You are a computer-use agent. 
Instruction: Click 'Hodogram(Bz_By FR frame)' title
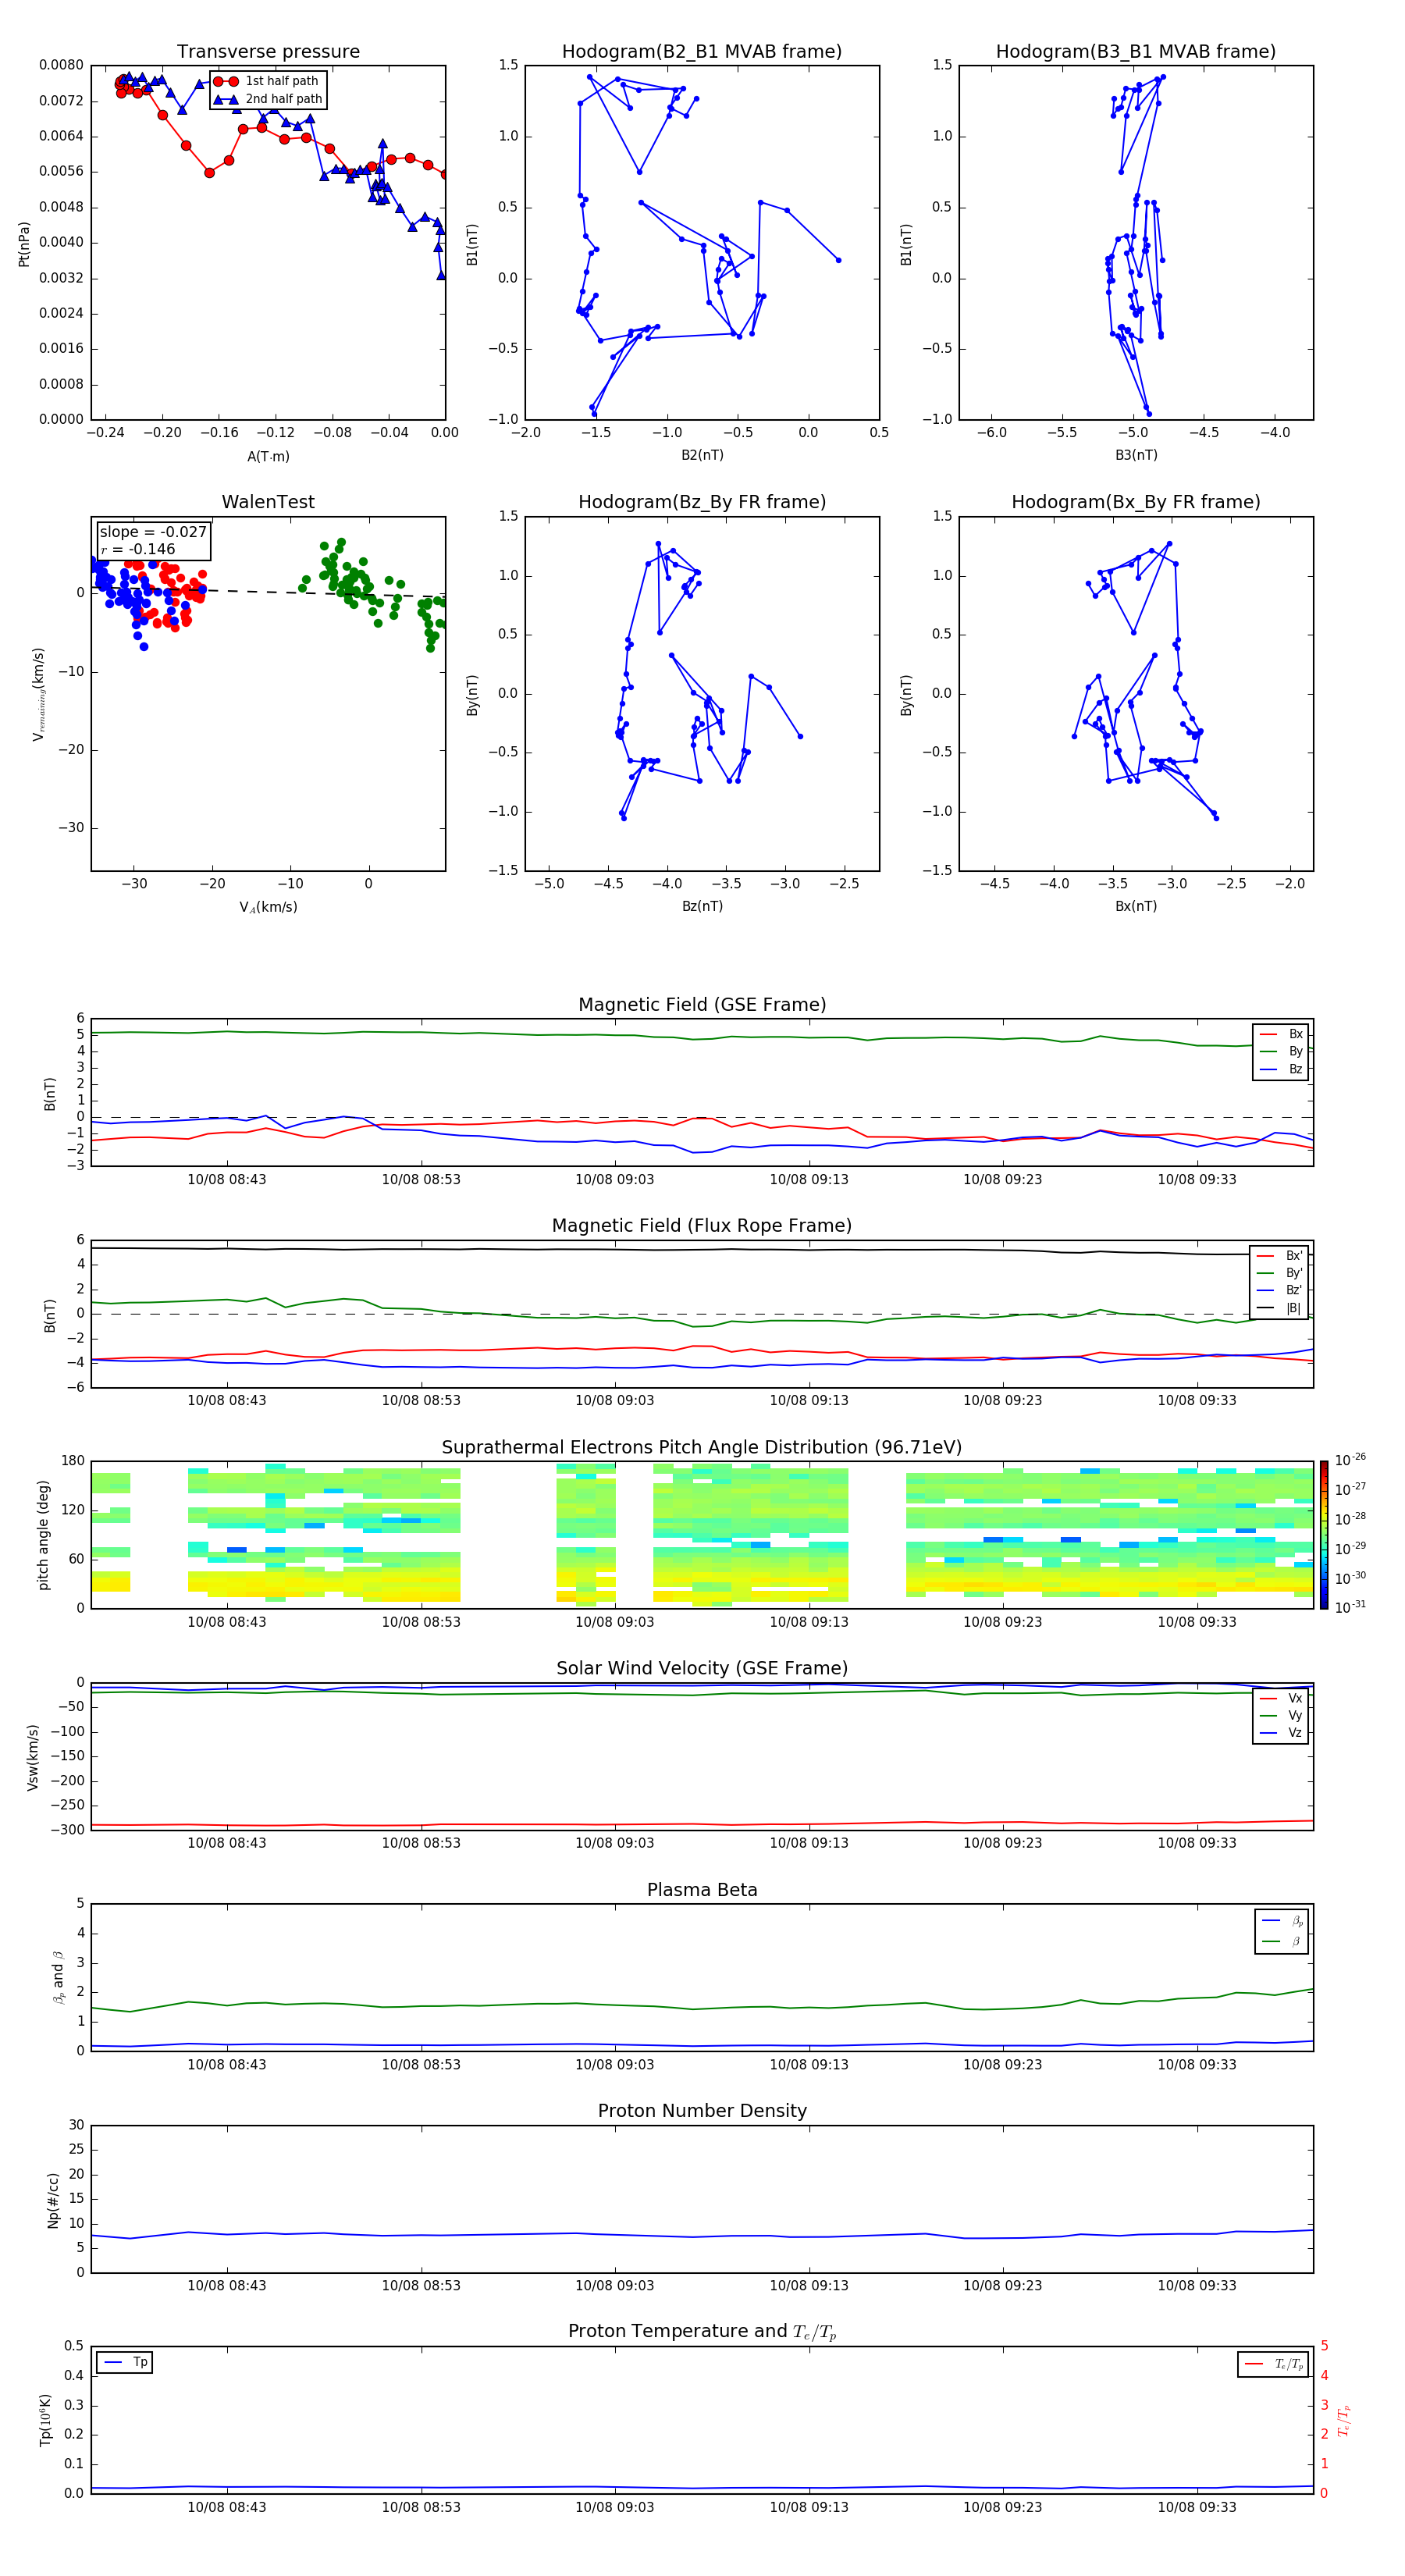(x=702, y=502)
